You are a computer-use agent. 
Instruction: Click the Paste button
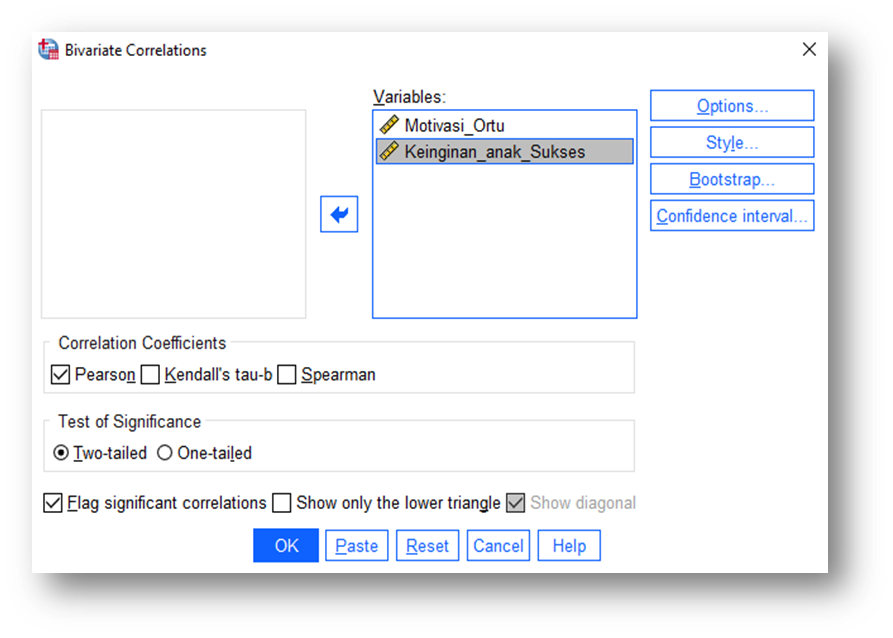(357, 546)
